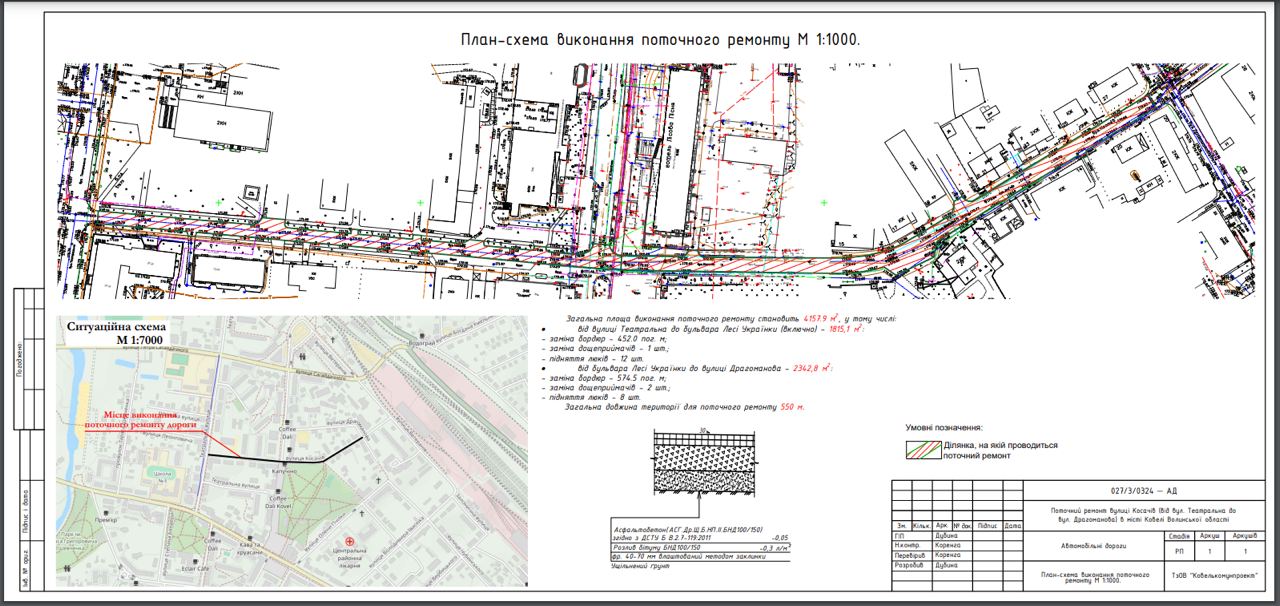Click the РП stage cell in title block
Screen dimensions: 1280x606
point(1178,551)
